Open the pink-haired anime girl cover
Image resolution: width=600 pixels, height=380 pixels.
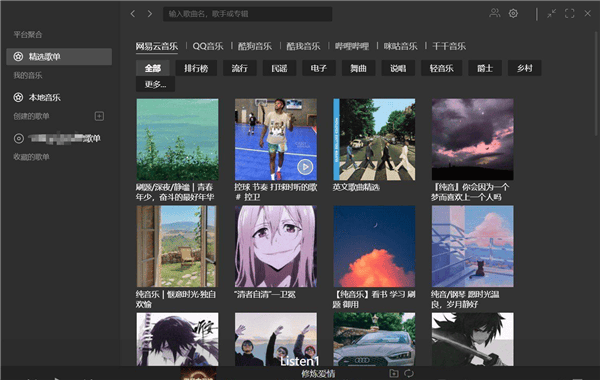click(276, 246)
